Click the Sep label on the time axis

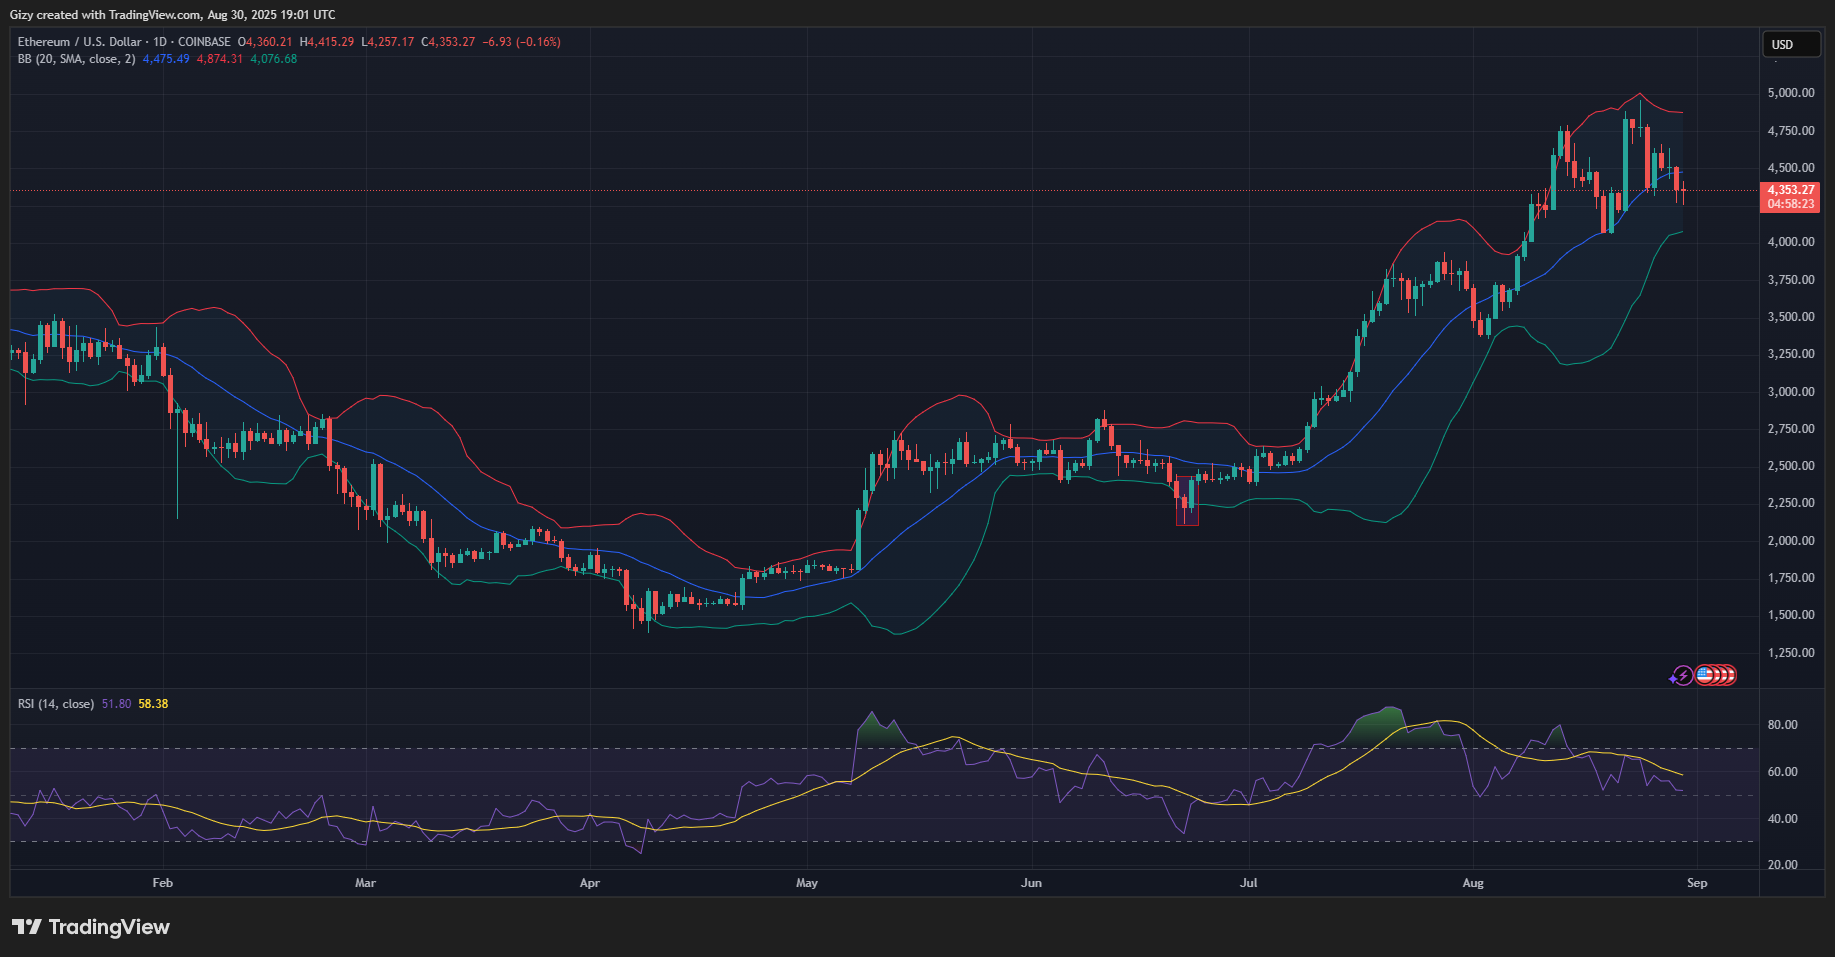pyautogui.click(x=1697, y=883)
